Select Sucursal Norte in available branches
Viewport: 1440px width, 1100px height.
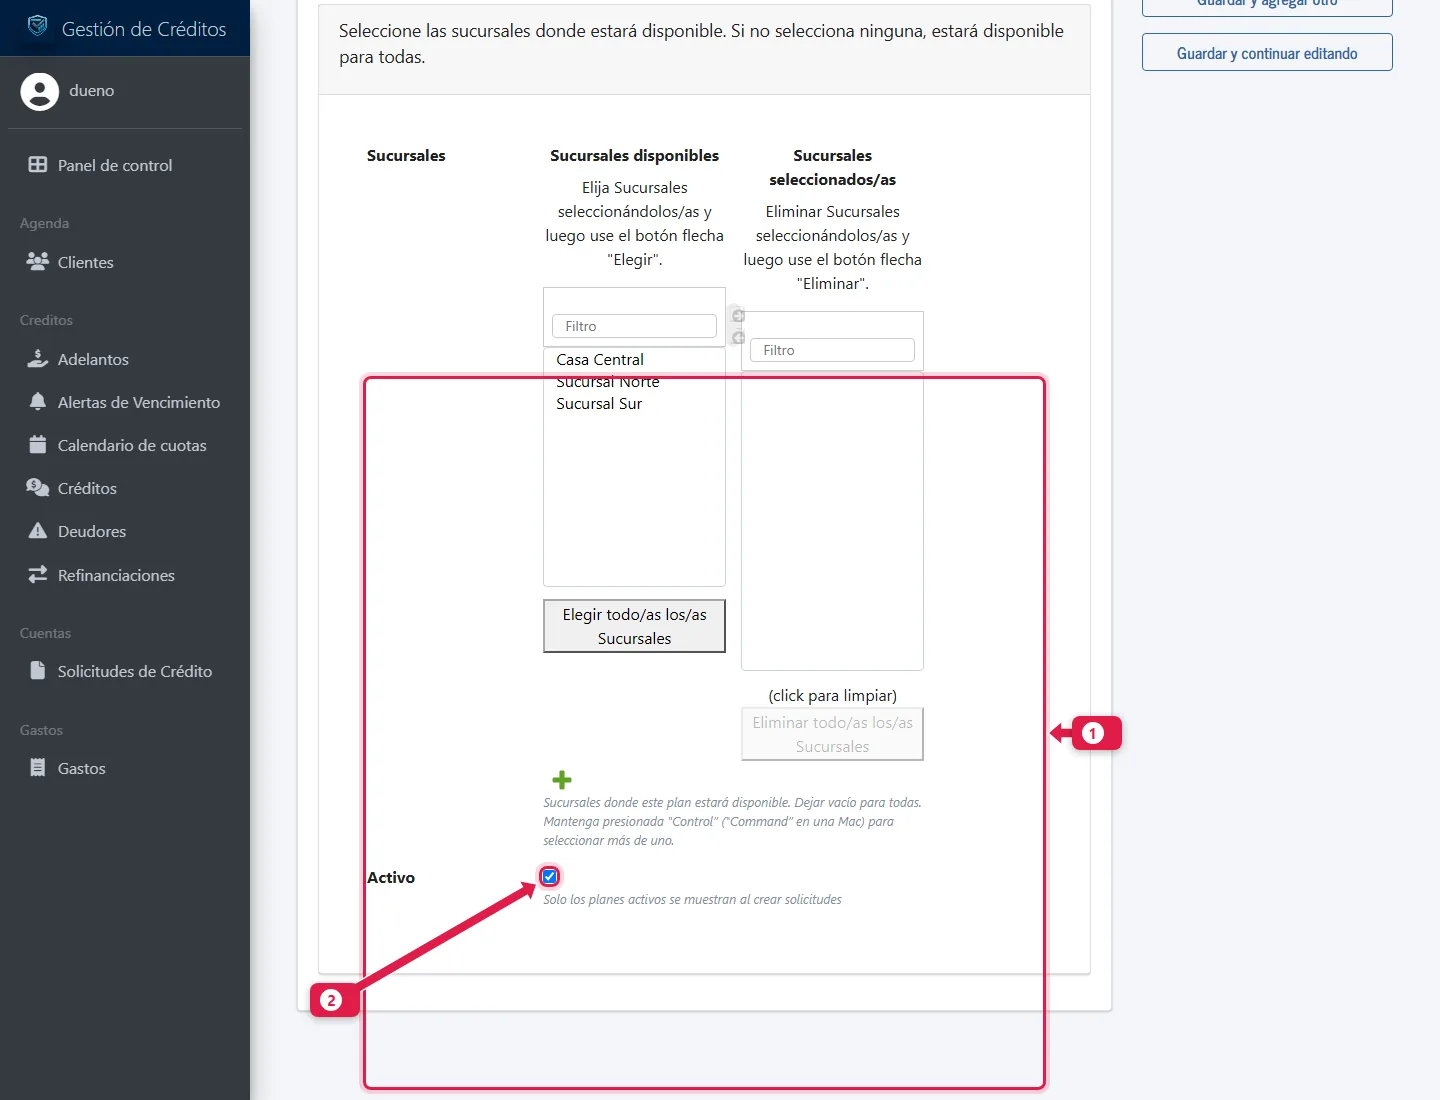point(634,381)
